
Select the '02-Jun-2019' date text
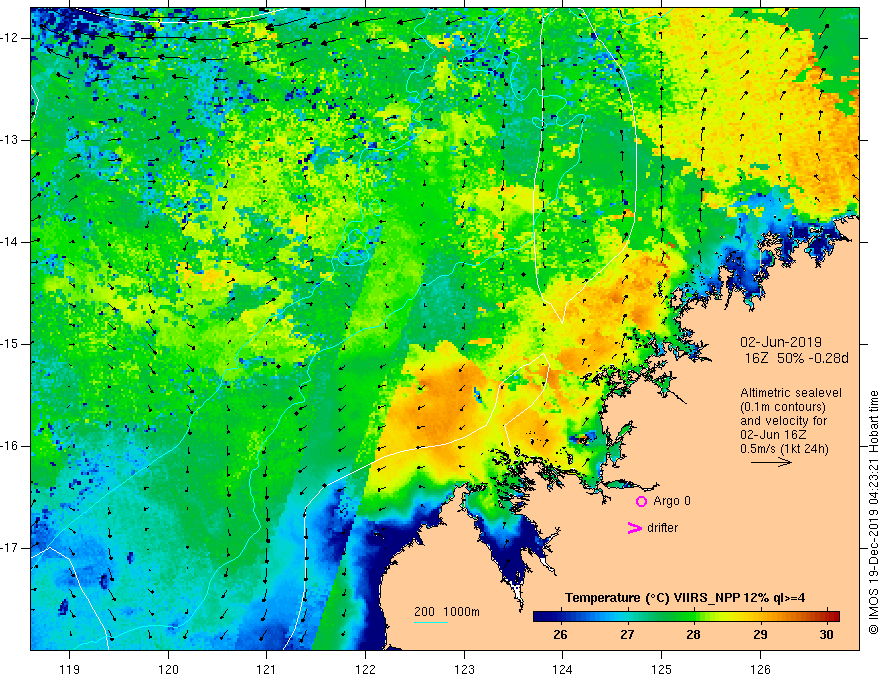[x=781, y=342]
